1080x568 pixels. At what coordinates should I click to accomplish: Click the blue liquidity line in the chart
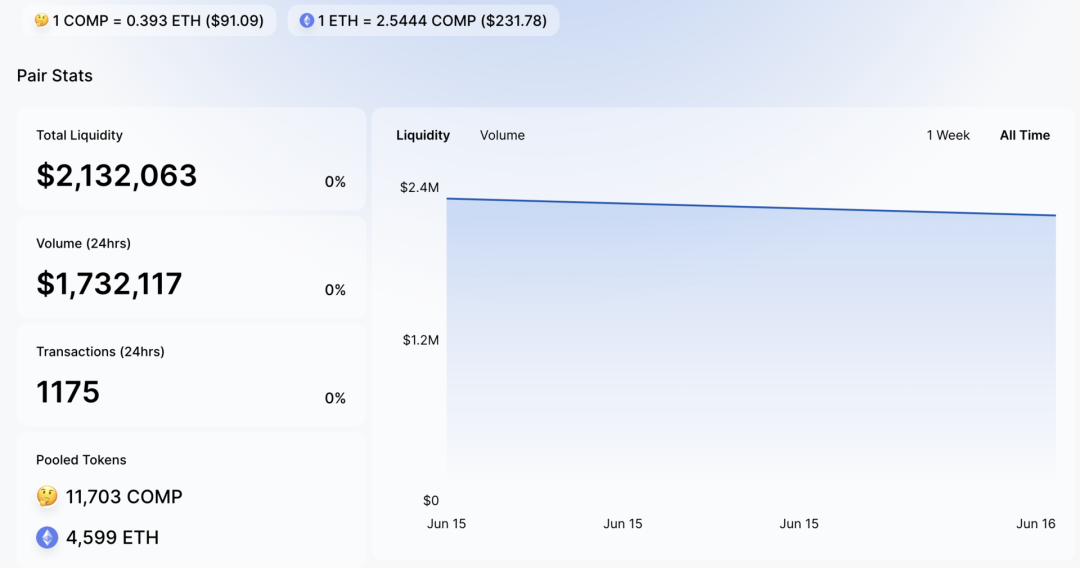pos(751,207)
